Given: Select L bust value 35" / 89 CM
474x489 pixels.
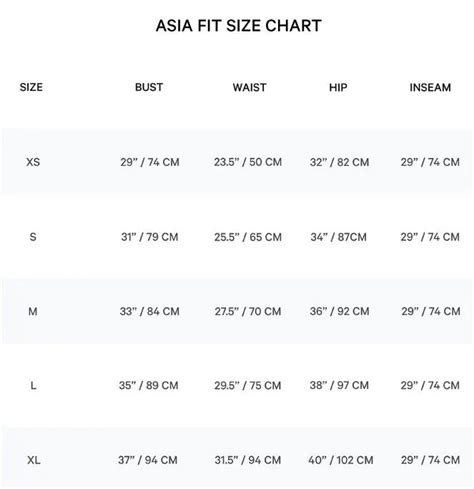Looking at the screenshot, I should coord(149,385).
